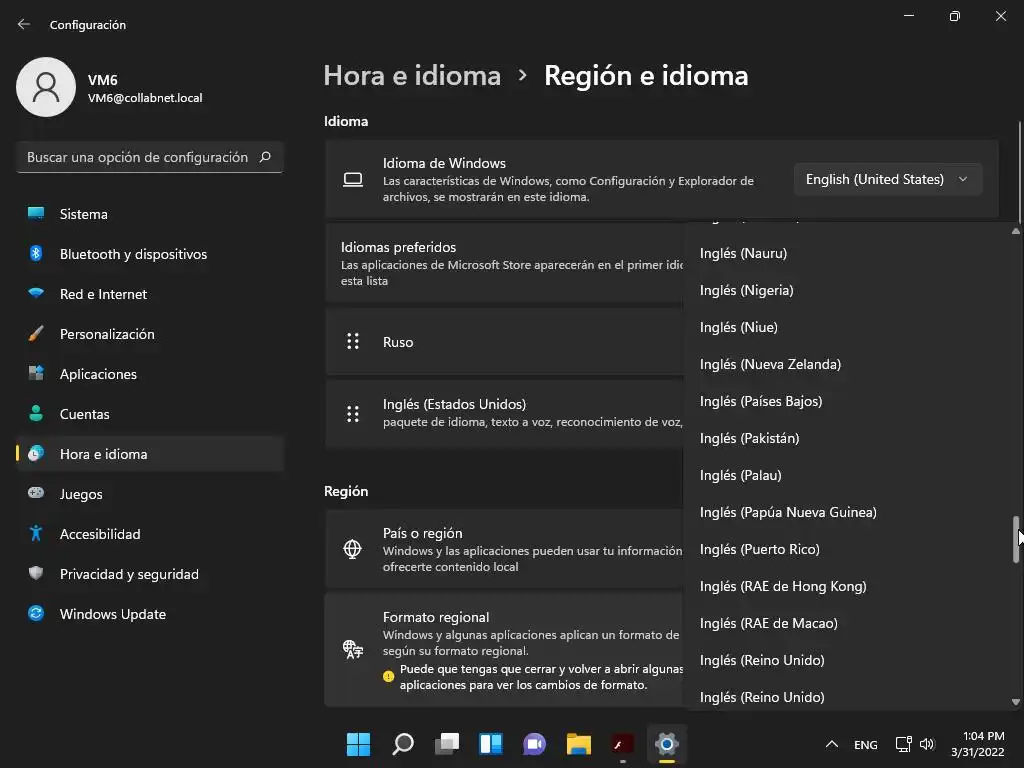Open the English (United States) language dropdown
This screenshot has height=768, width=1024.
point(888,179)
